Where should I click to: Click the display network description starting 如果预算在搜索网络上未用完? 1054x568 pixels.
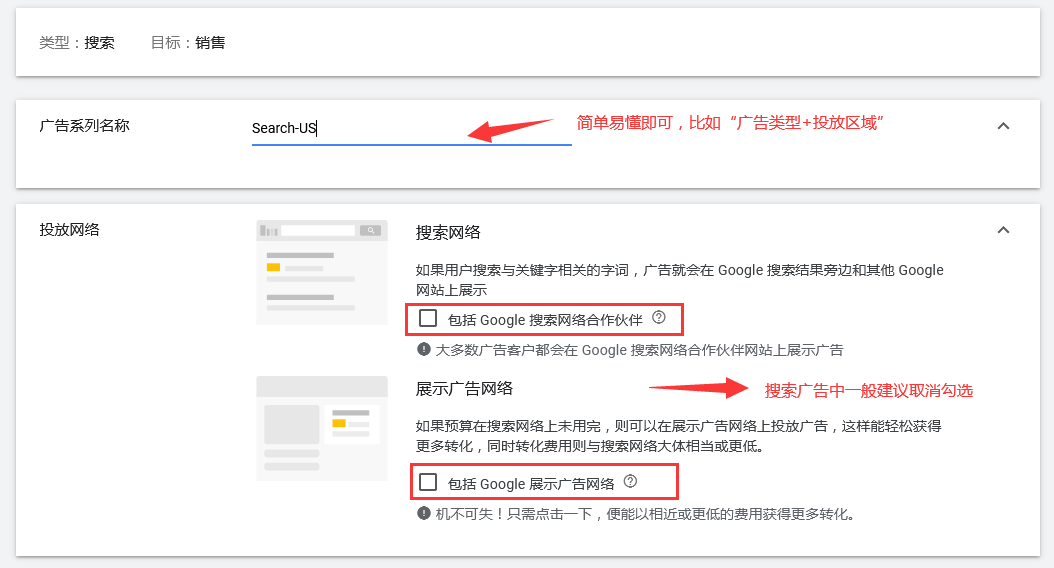pos(679,436)
